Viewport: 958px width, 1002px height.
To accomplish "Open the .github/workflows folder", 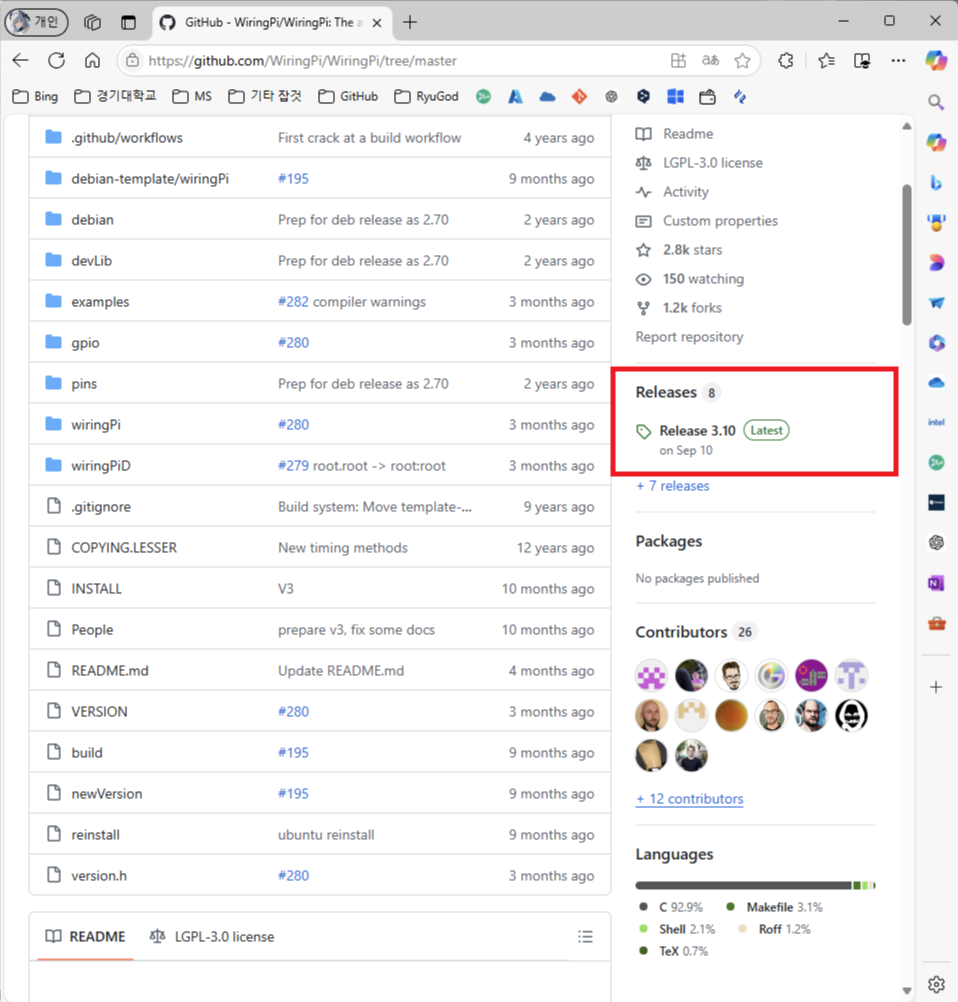I will pos(127,137).
